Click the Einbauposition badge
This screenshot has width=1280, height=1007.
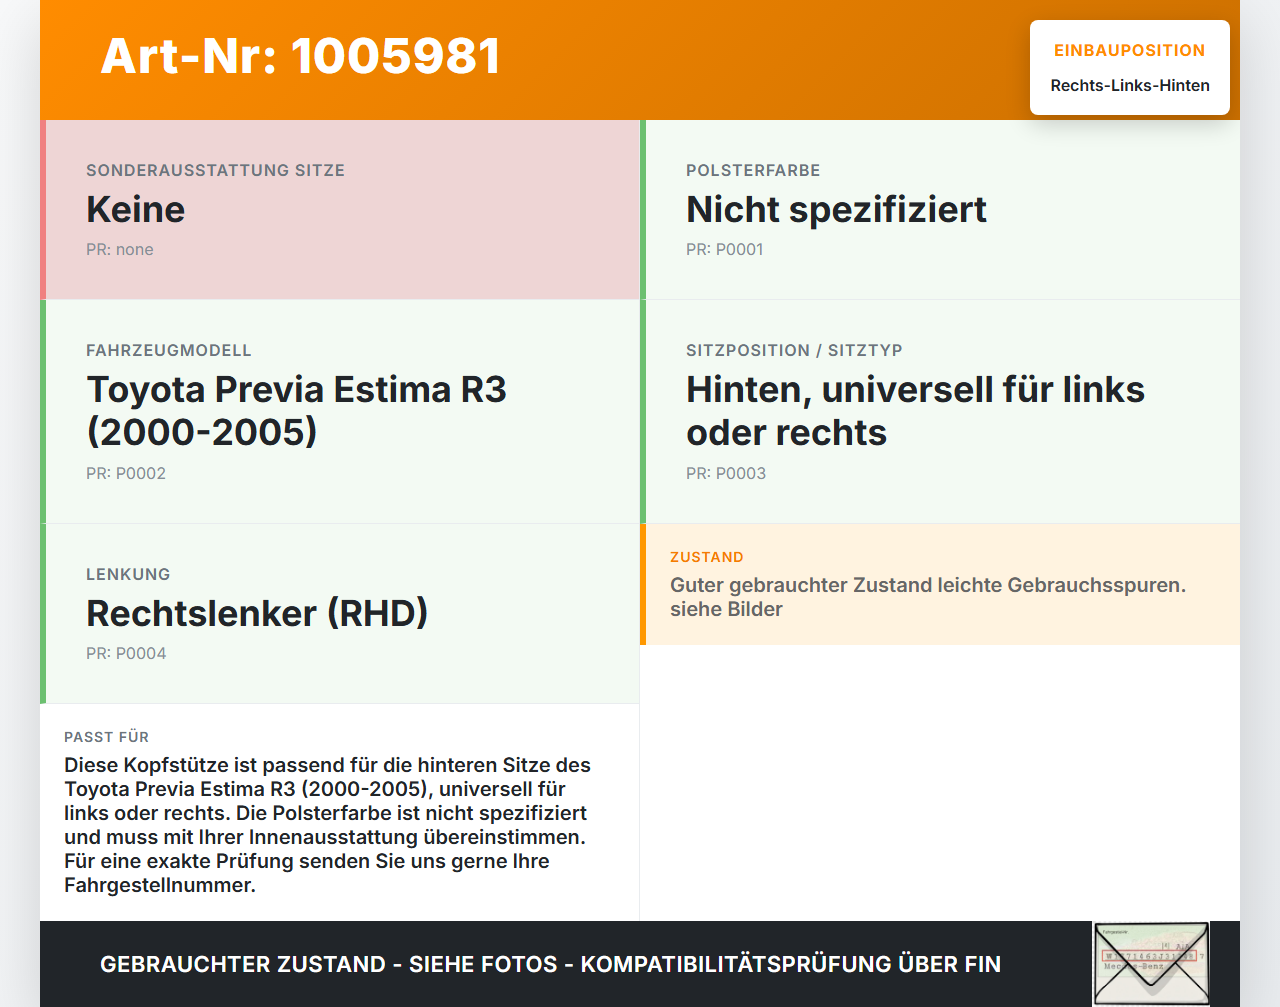tap(1130, 67)
